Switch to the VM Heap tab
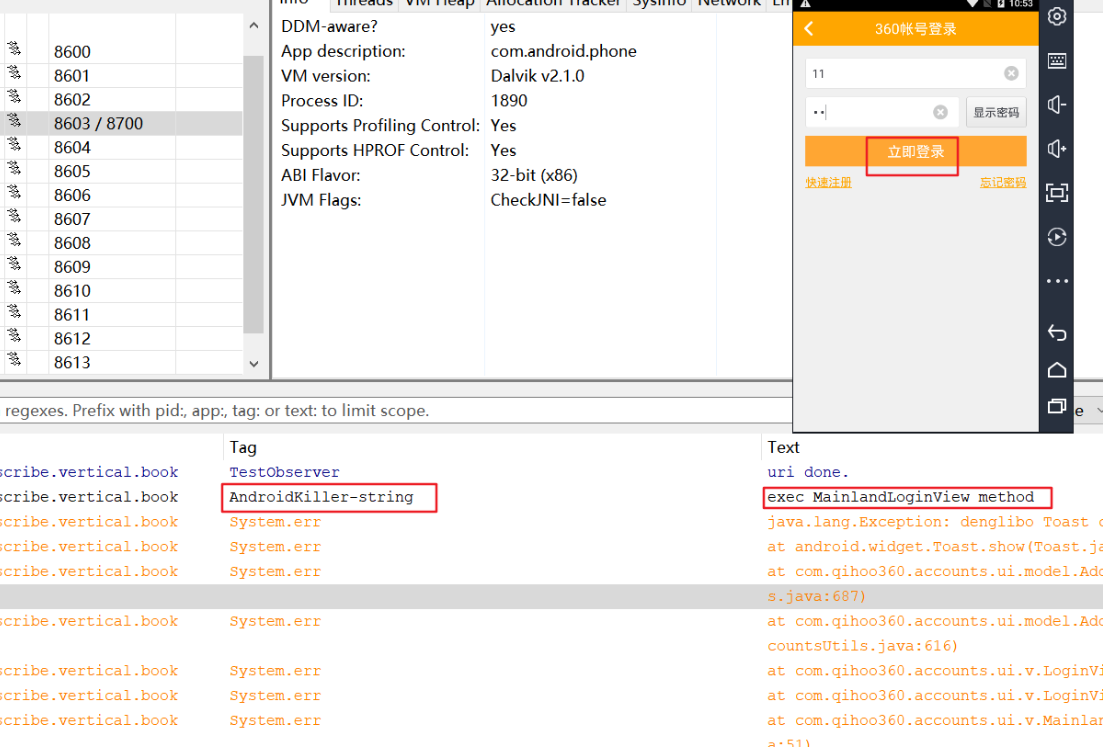1103x751 pixels. point(440,3)
